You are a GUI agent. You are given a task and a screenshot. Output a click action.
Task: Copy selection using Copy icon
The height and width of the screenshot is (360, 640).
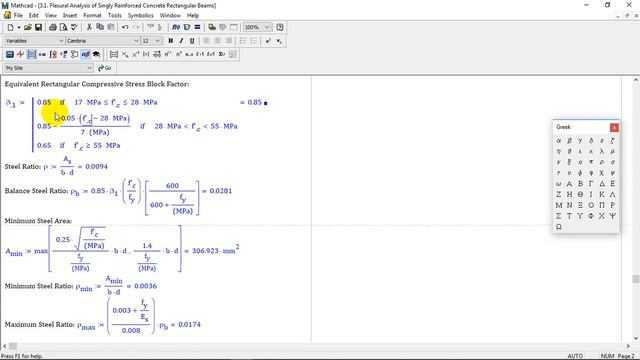[x=100, y=27]
